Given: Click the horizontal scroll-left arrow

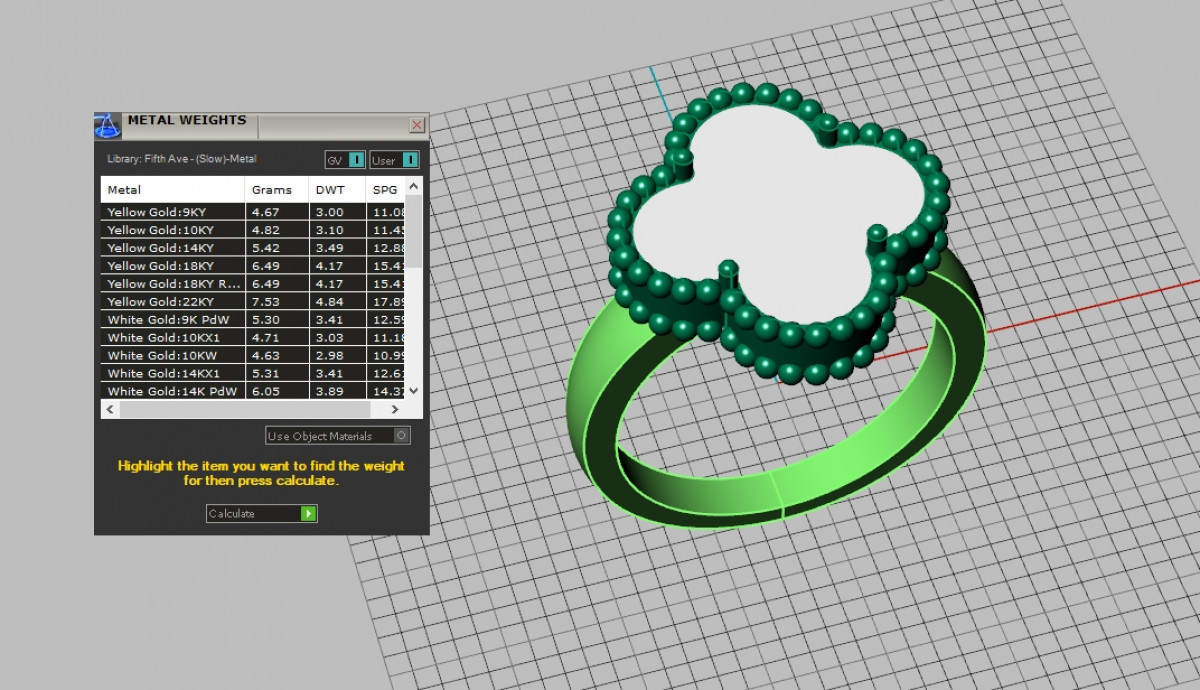Looking at the screenshot, I should point(110,409).
